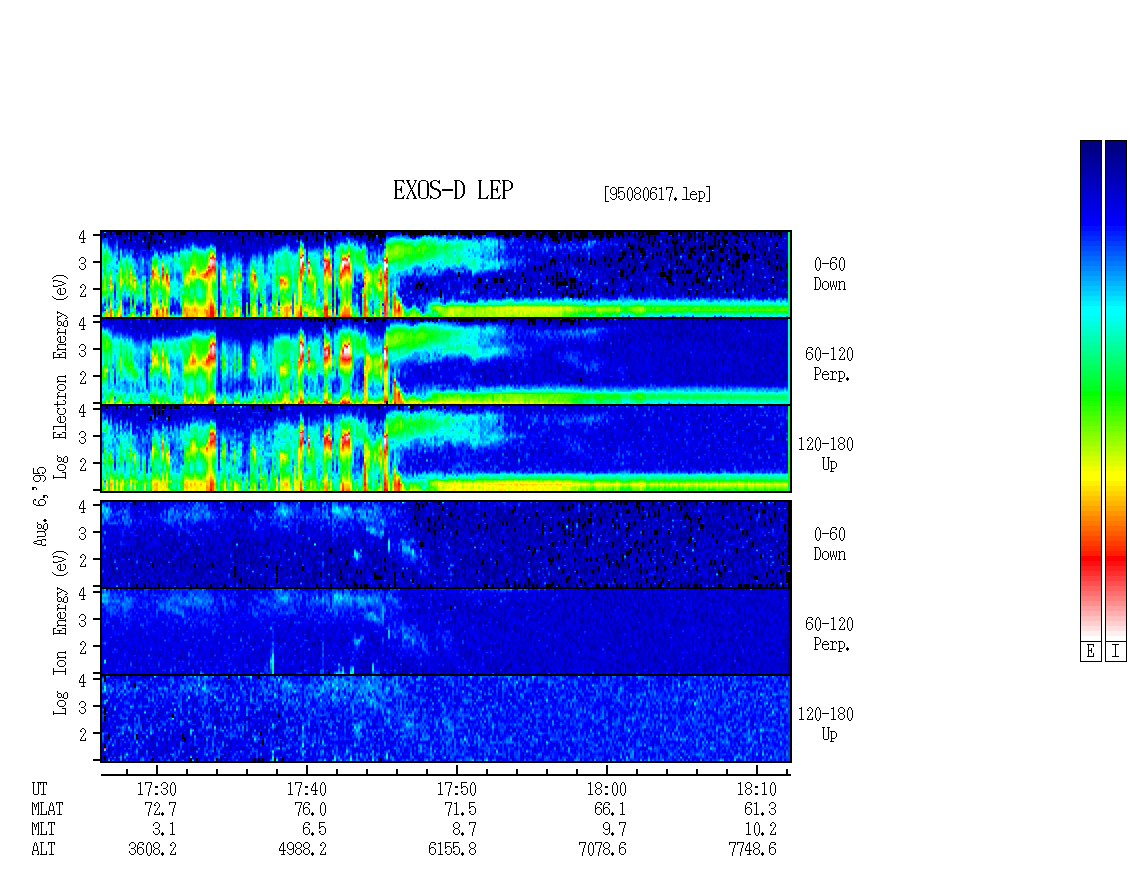Click the ion panel's 60-120 Perp. label
Viewport: 1130px width, 875px height.
pyautogui.click(x=829, y=634)
